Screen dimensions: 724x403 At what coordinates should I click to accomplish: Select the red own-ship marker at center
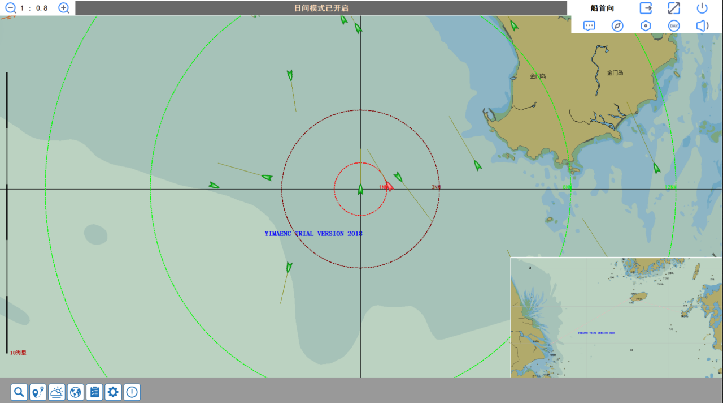[388, 187]
